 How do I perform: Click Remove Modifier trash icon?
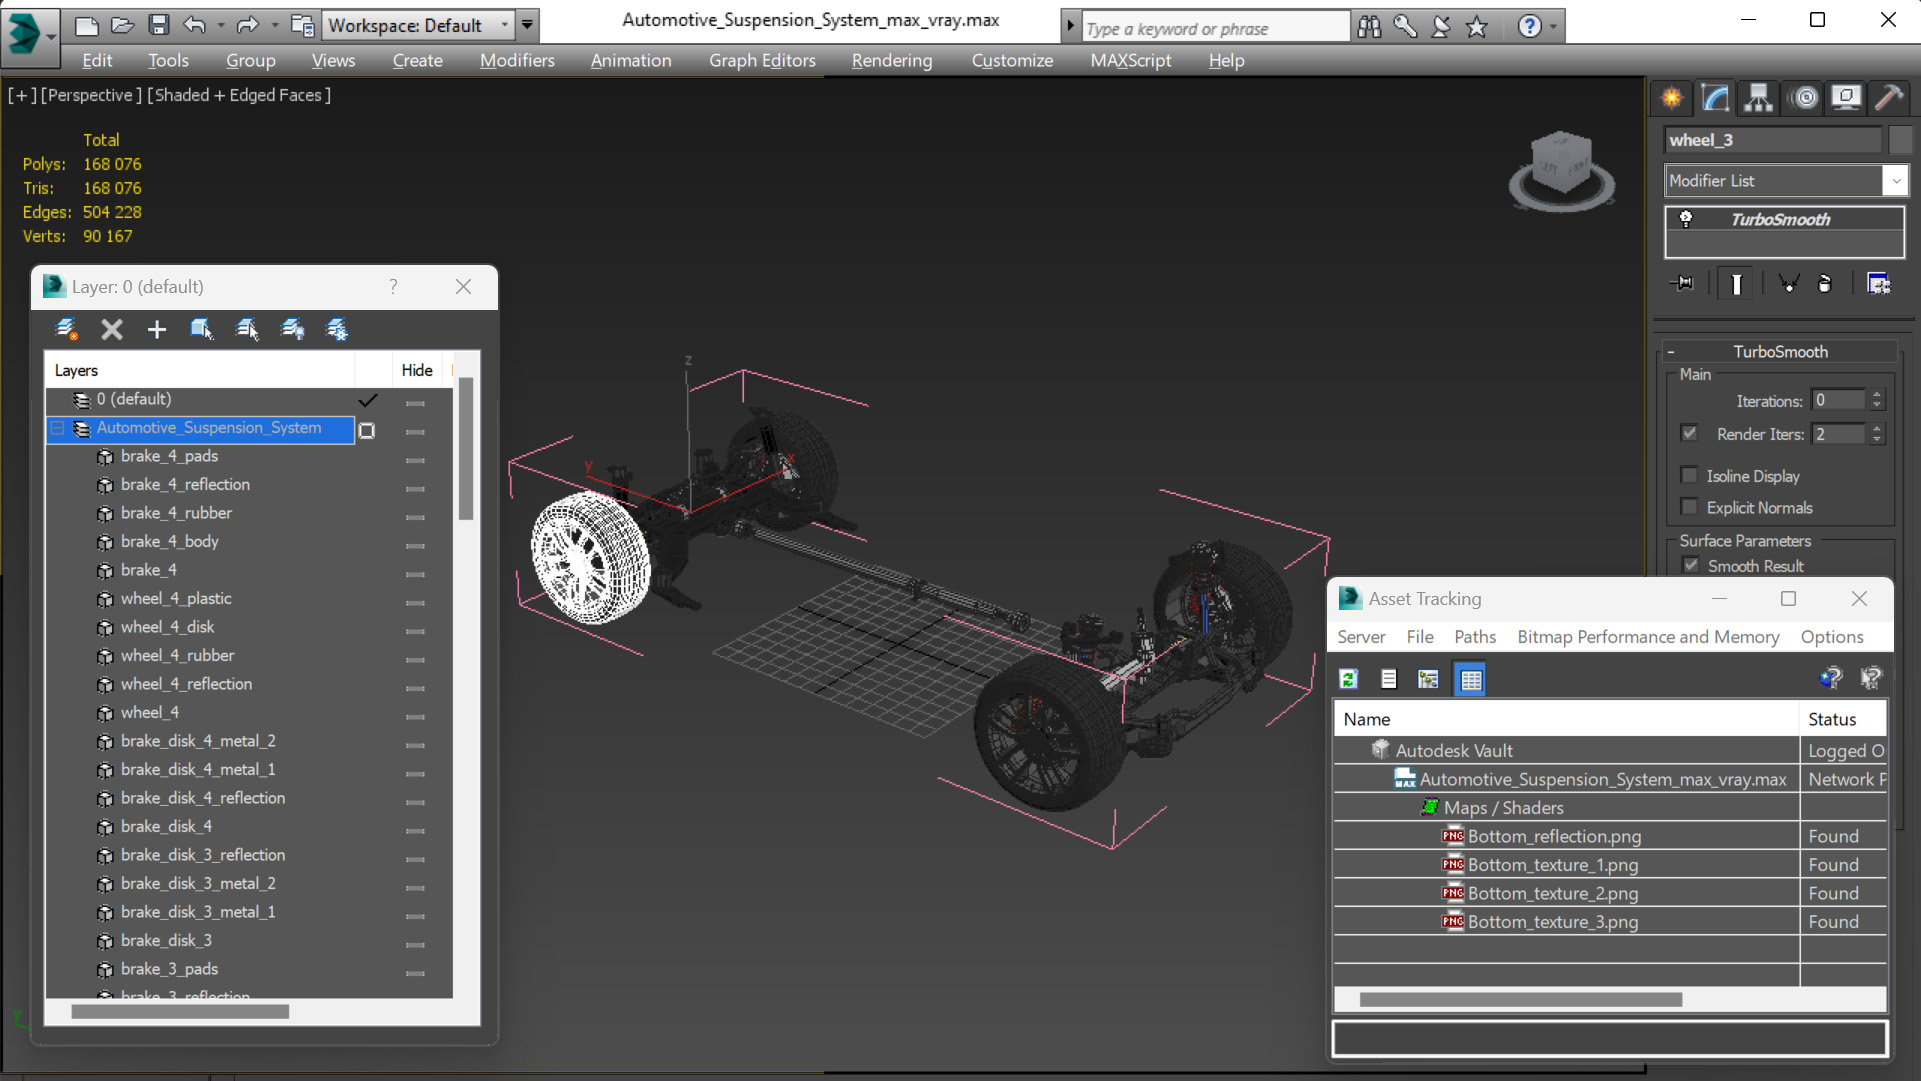(1825, 284)
